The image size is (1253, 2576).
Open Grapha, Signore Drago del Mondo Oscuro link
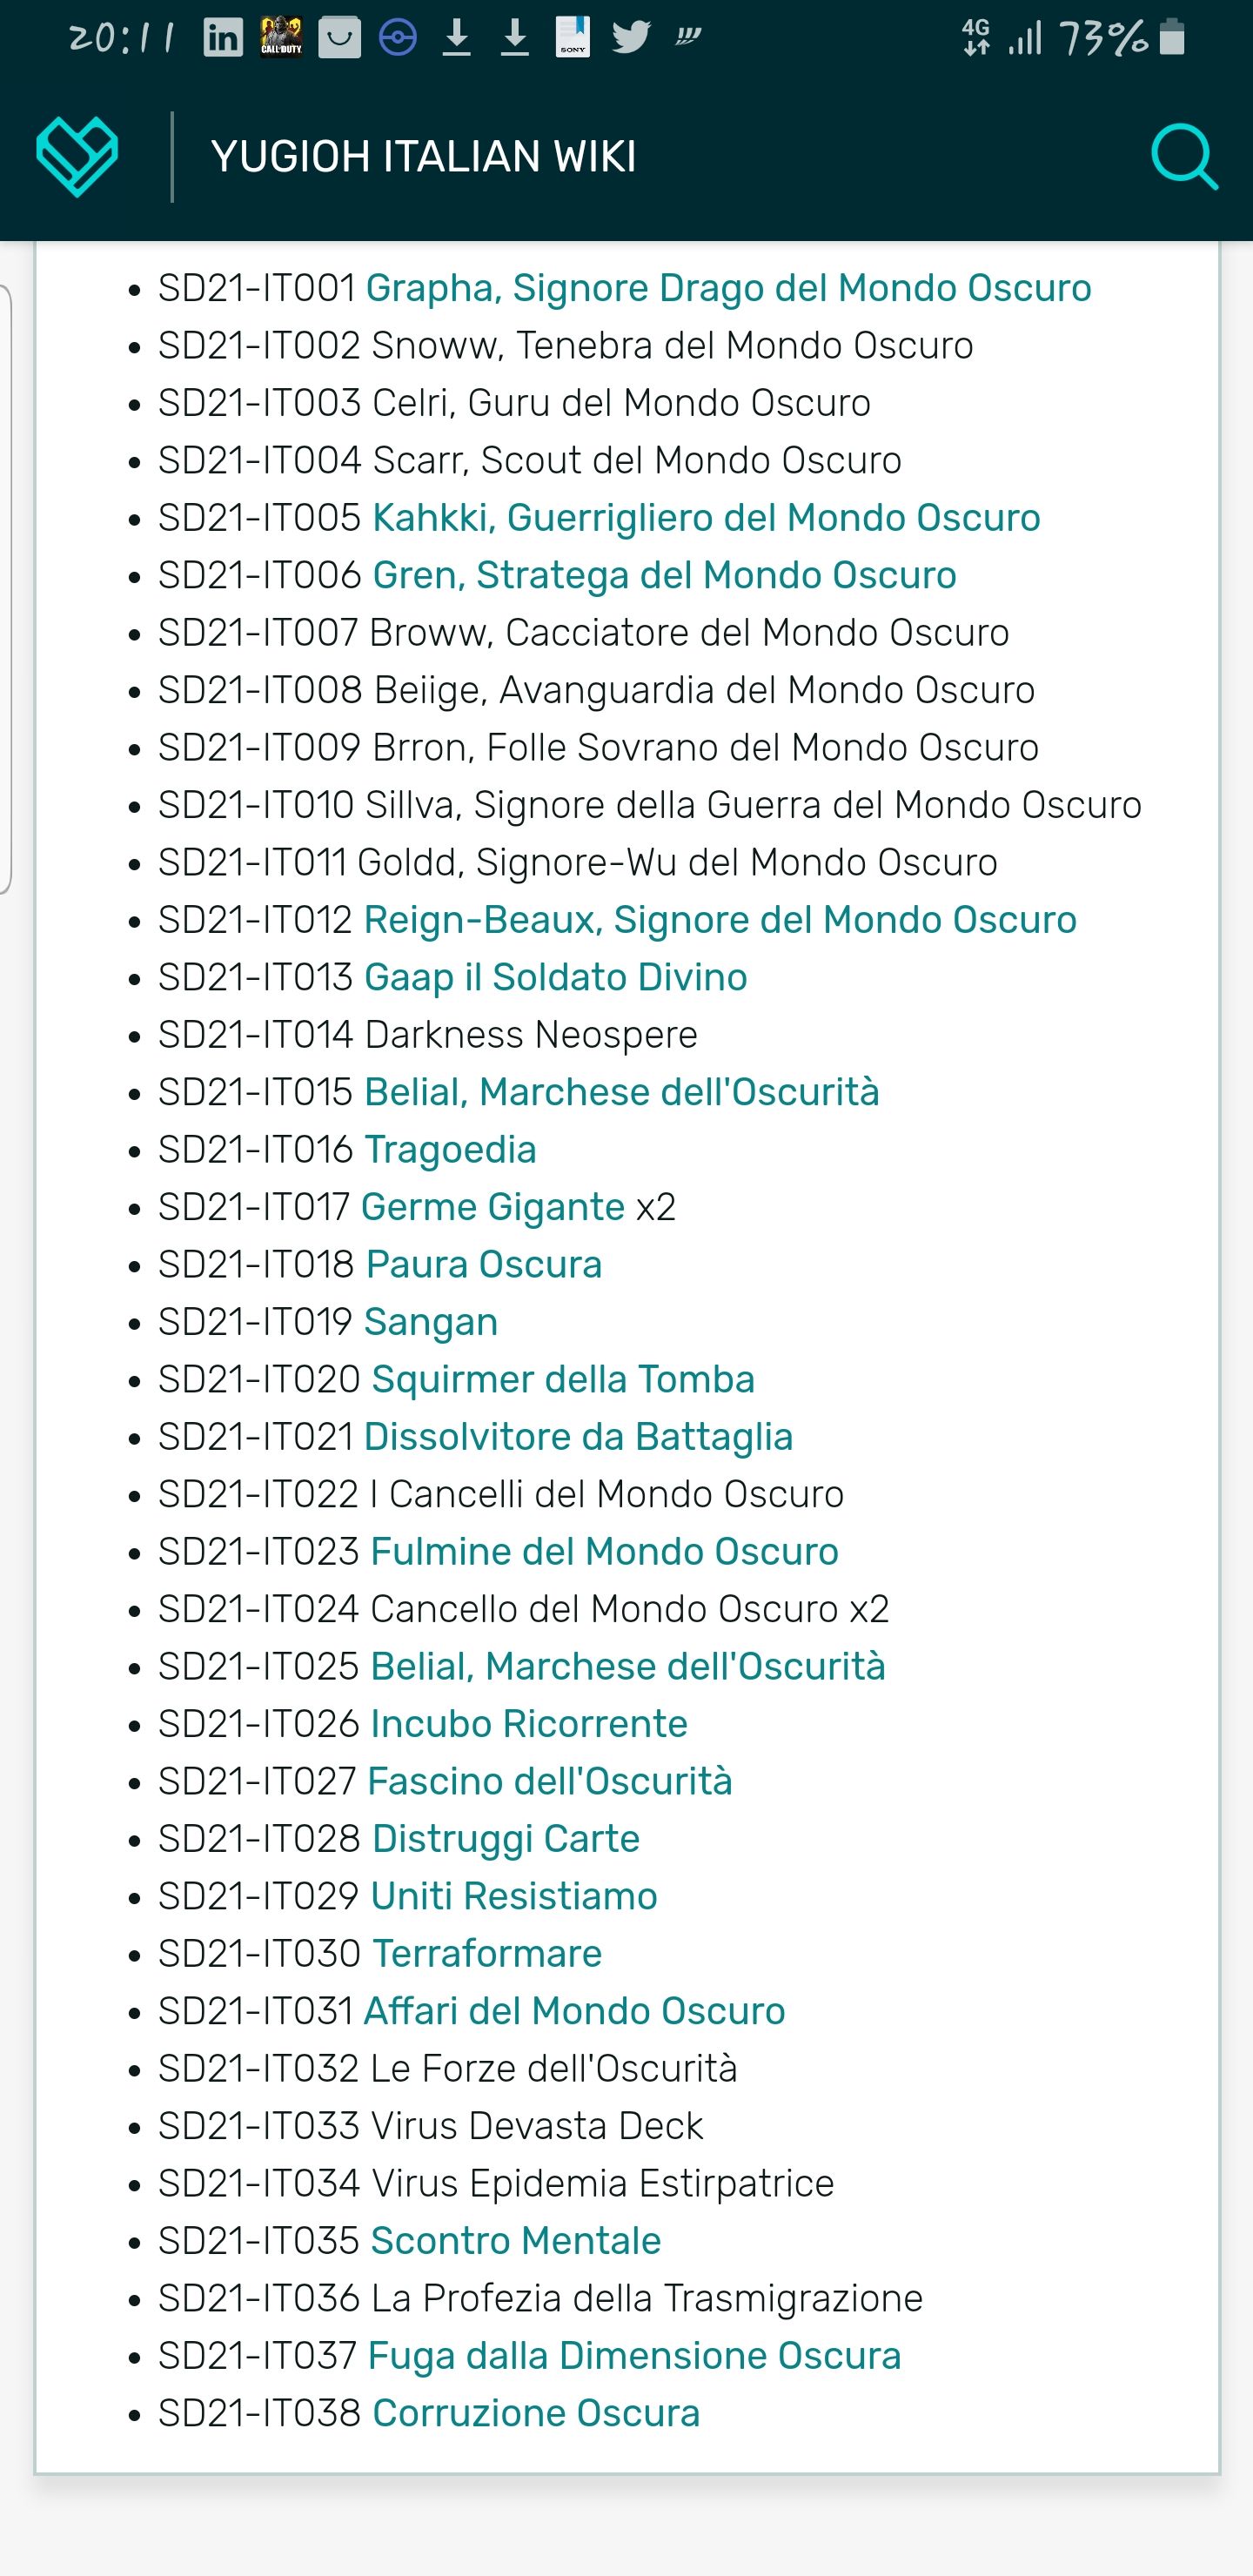[728, 288]
